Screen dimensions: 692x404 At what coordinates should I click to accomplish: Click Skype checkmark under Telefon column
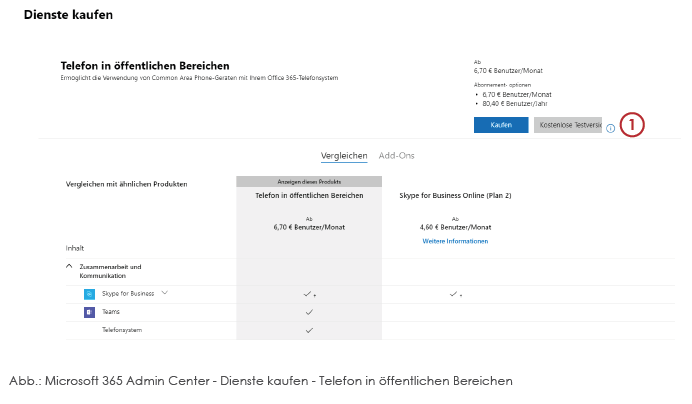coord(308,294)
